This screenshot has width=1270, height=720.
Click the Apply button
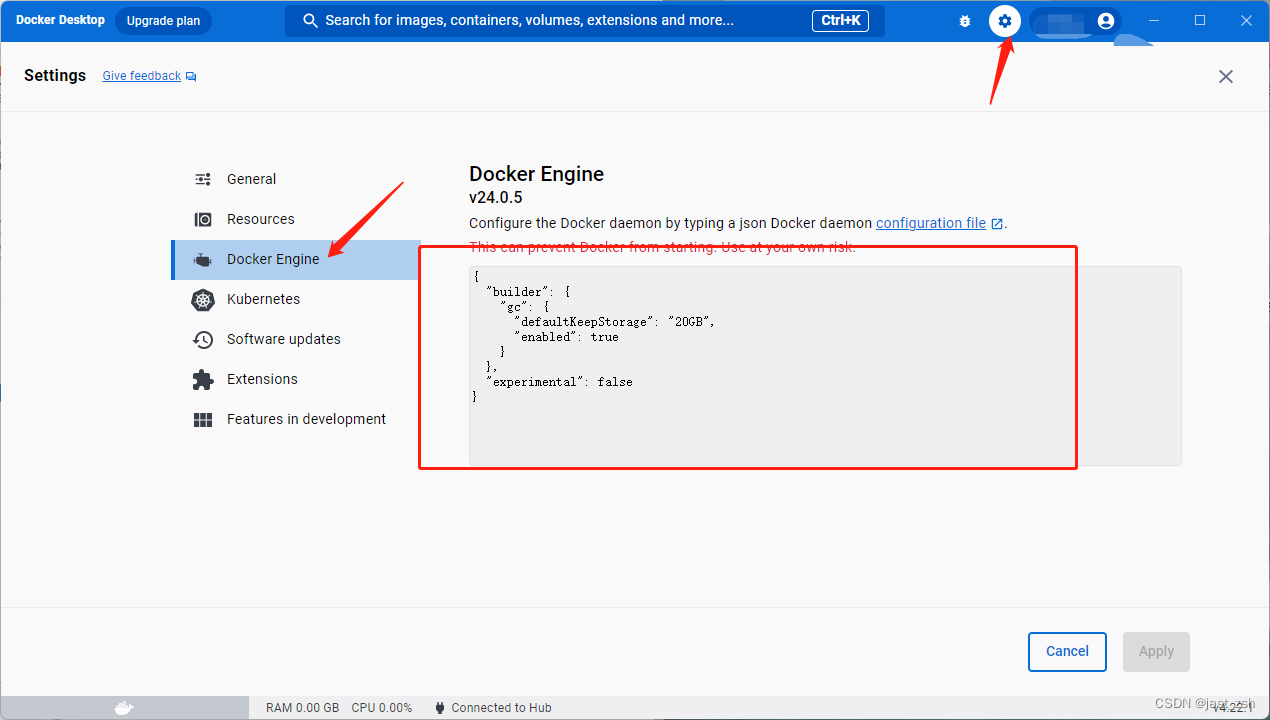[1156, 651]
